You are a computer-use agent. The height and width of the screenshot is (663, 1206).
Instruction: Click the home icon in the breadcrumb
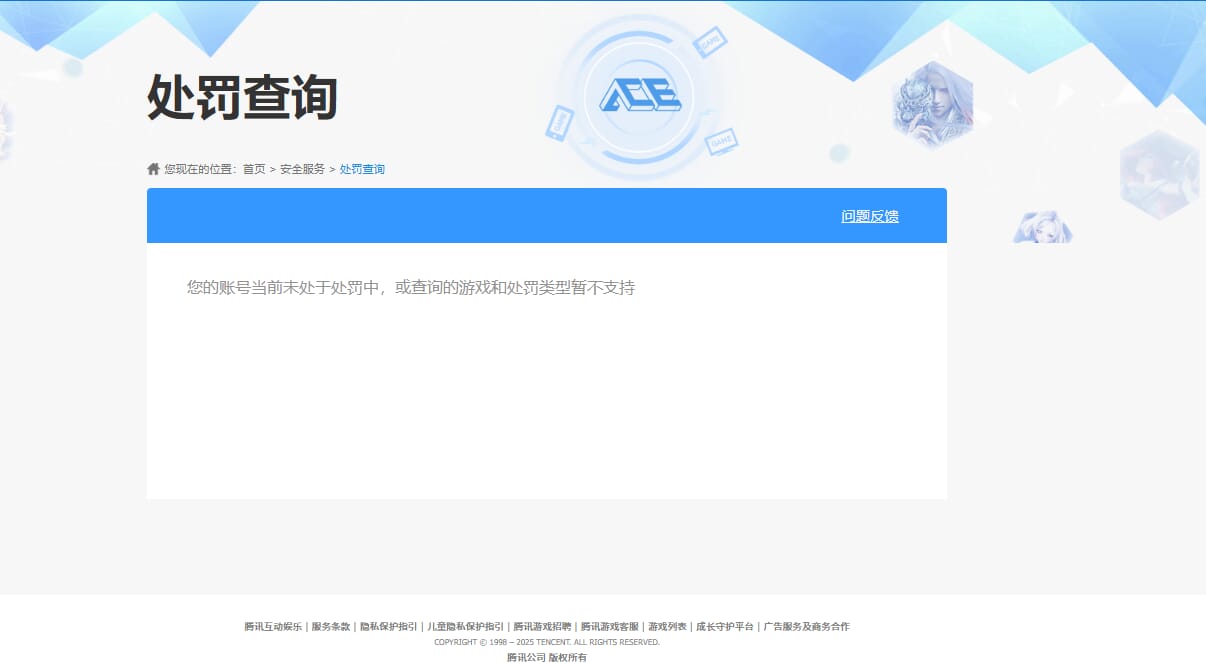[x=153, y=169]
